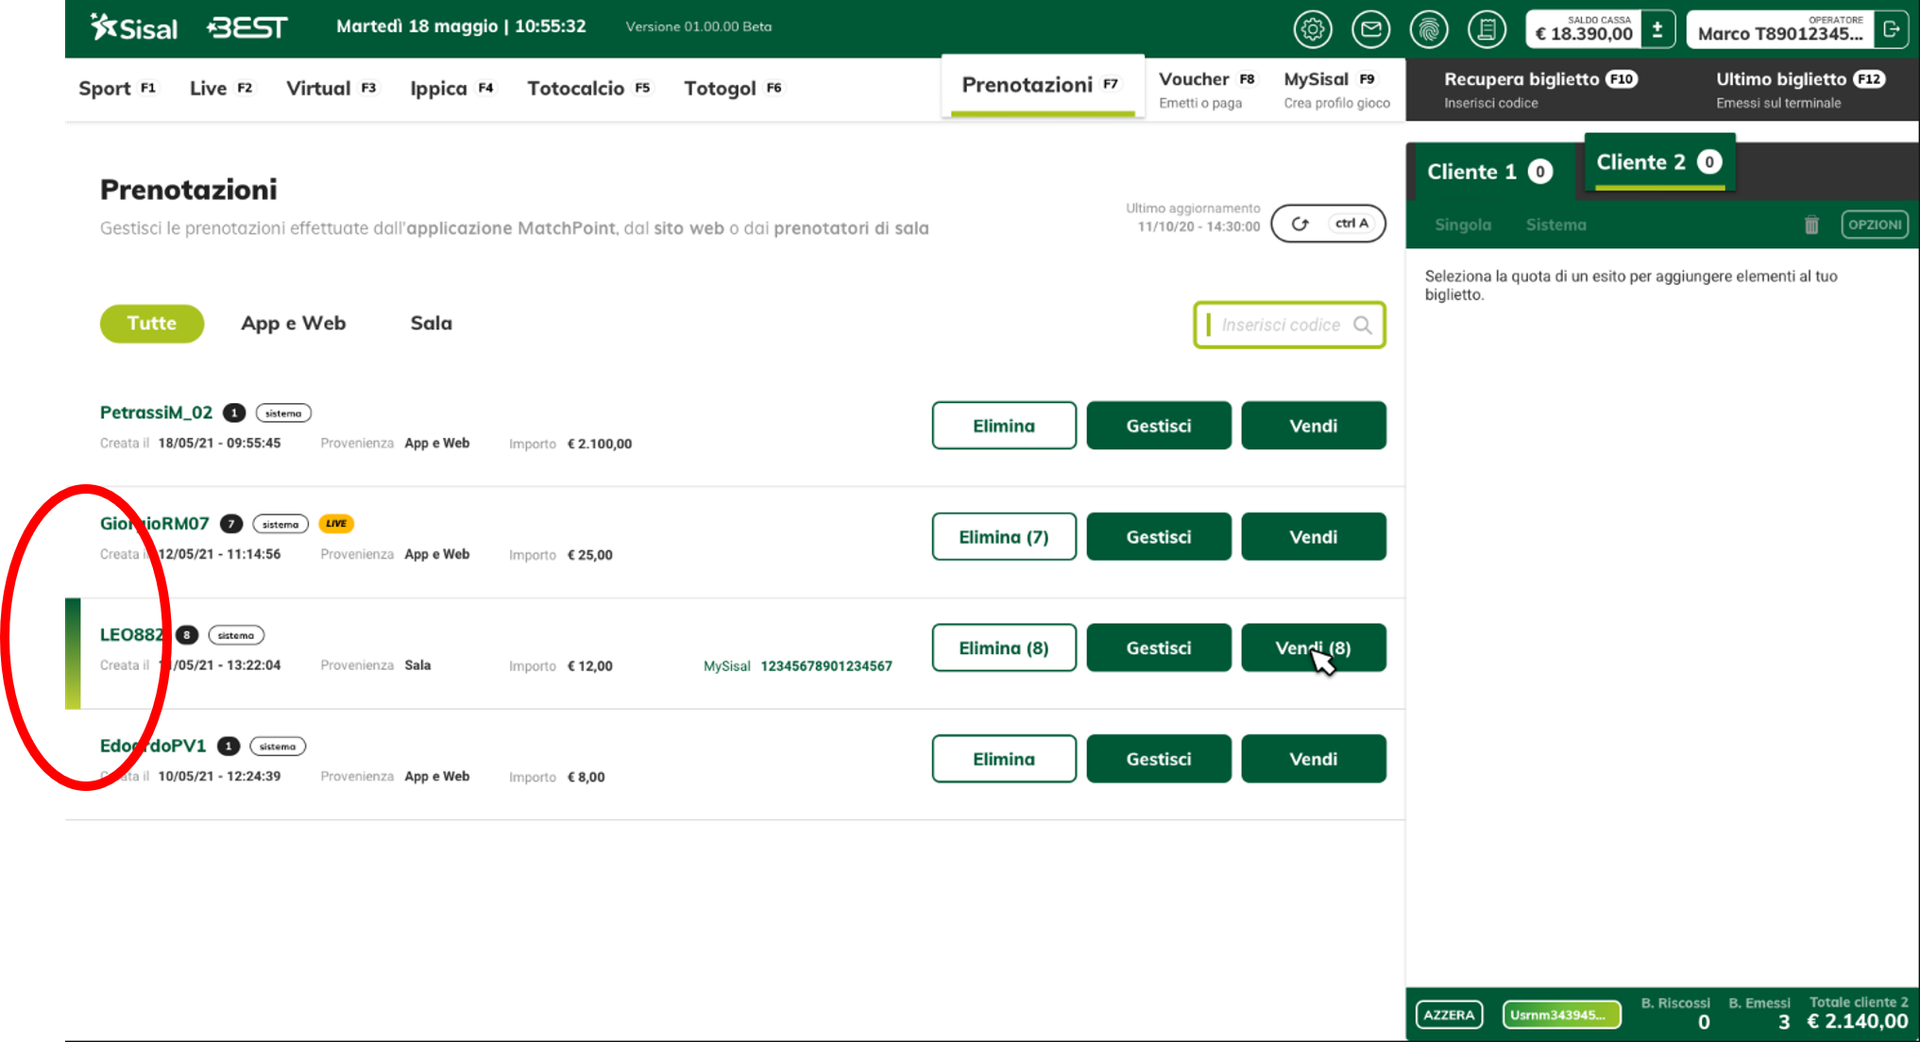Filter by Sala
The height and width of the screenshot is (1042, 1920).
(x=431, y=323)
